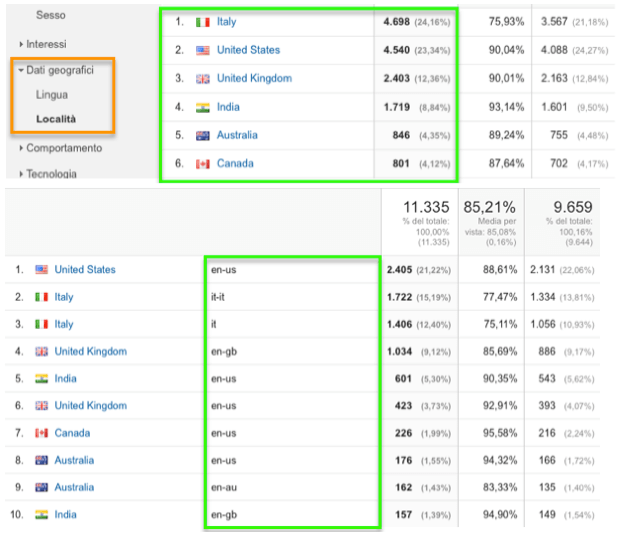Screen dimensions: 618x534
Task: Open the United Kingdom link with 2.403 sessions
Action: pos(254,78)
